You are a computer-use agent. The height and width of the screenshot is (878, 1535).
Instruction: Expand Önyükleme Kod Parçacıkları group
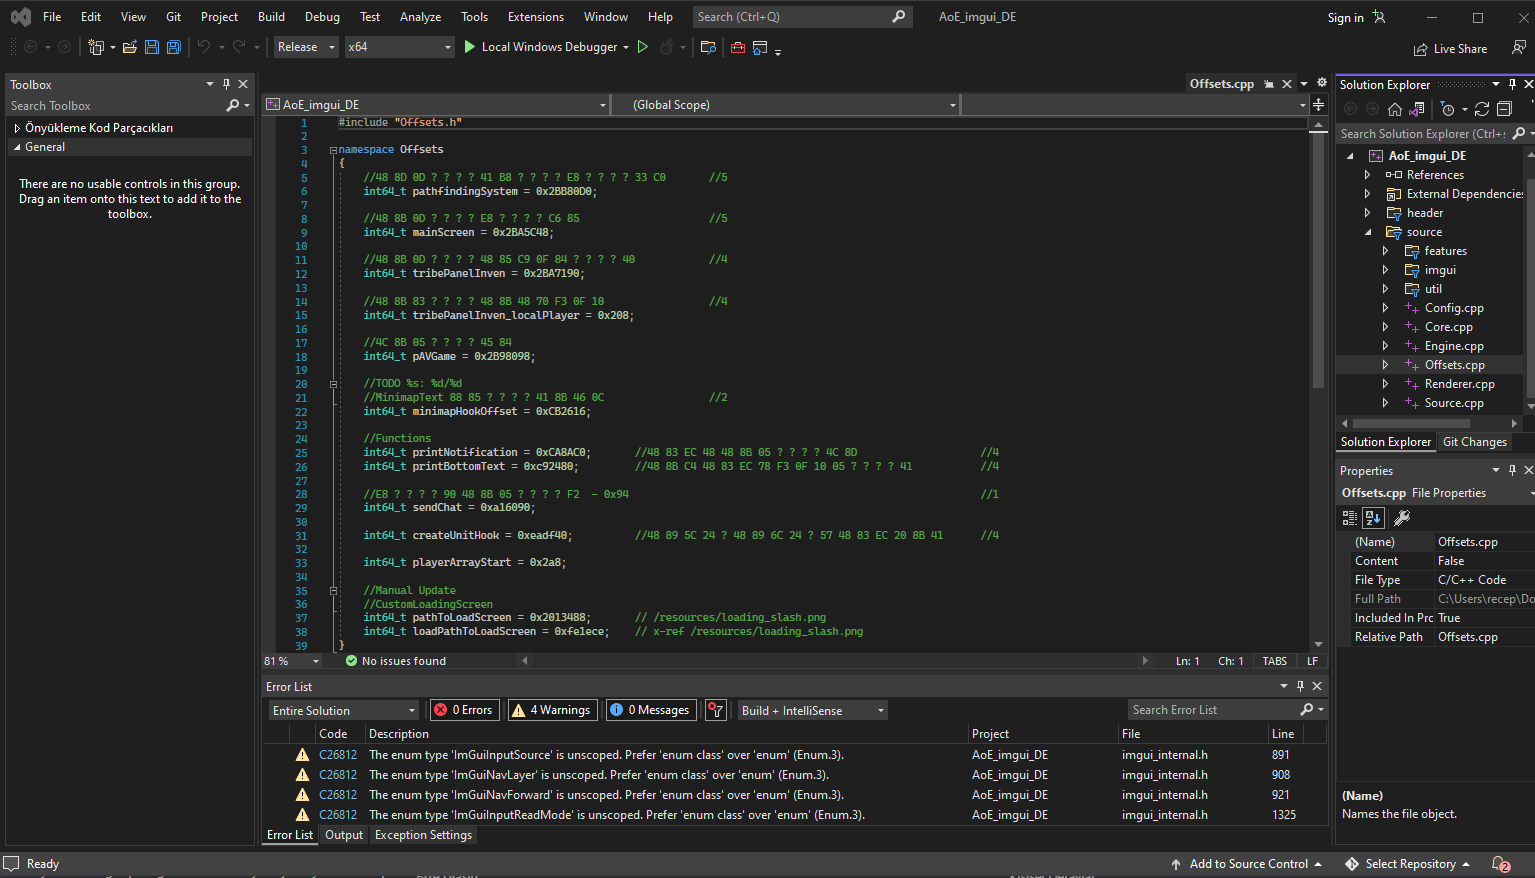point(17,128)
